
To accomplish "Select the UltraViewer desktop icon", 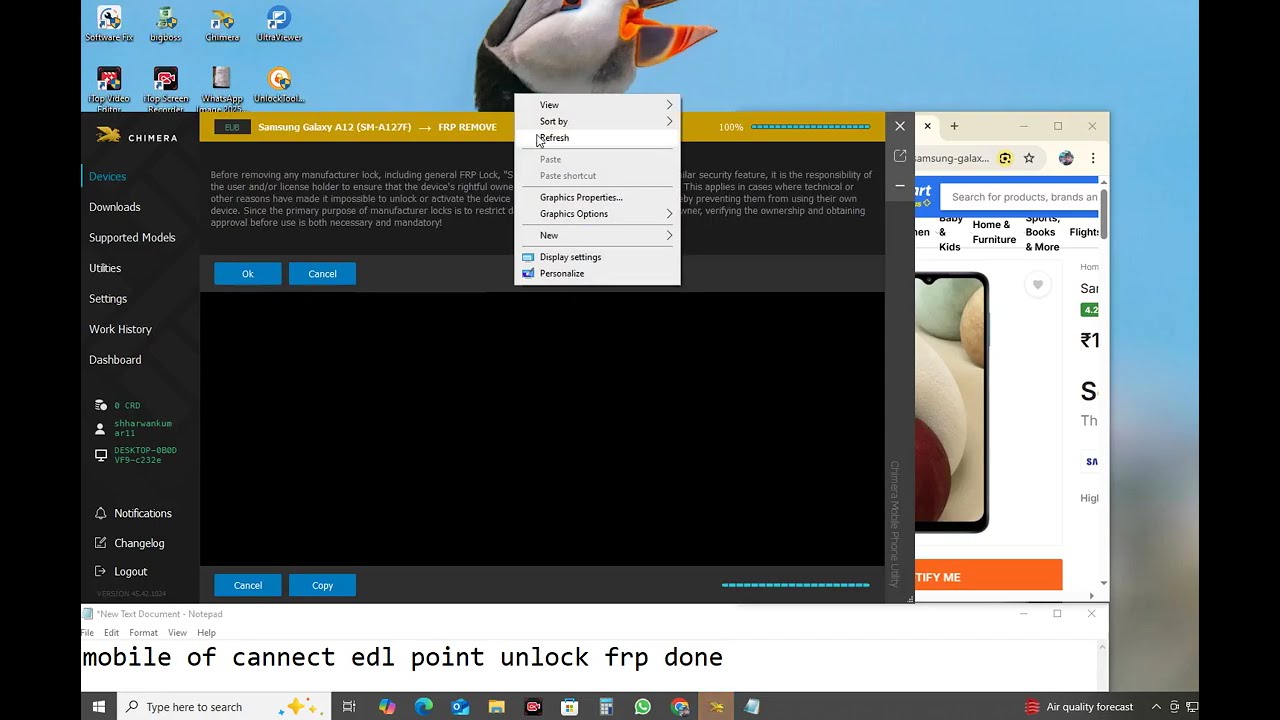I will 279,24.
